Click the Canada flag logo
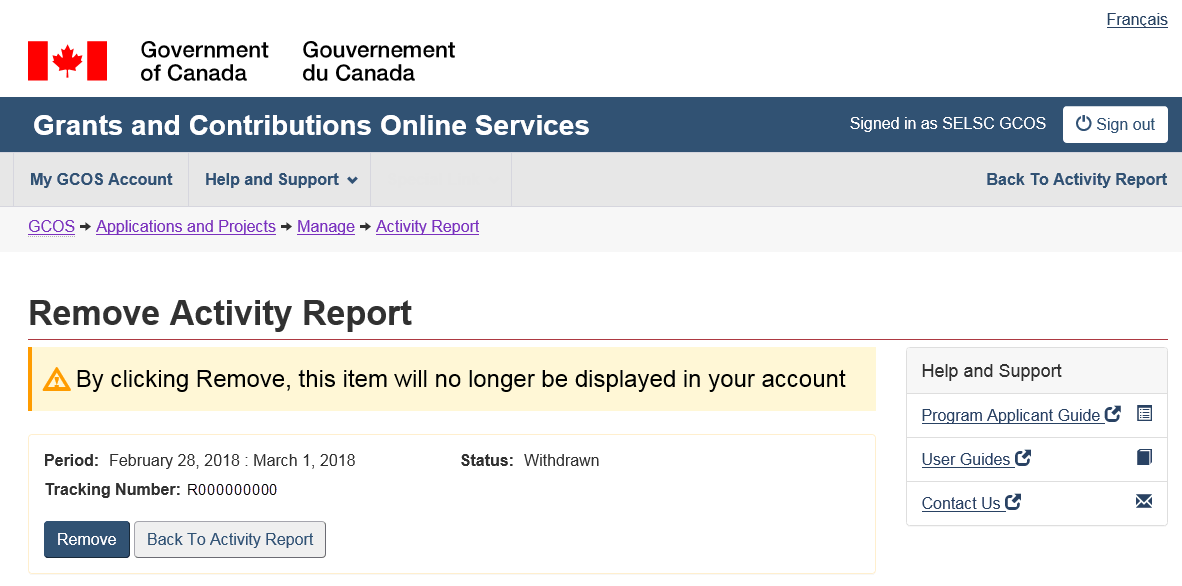The image size is (1182, 586). click(x=67, y=61)
